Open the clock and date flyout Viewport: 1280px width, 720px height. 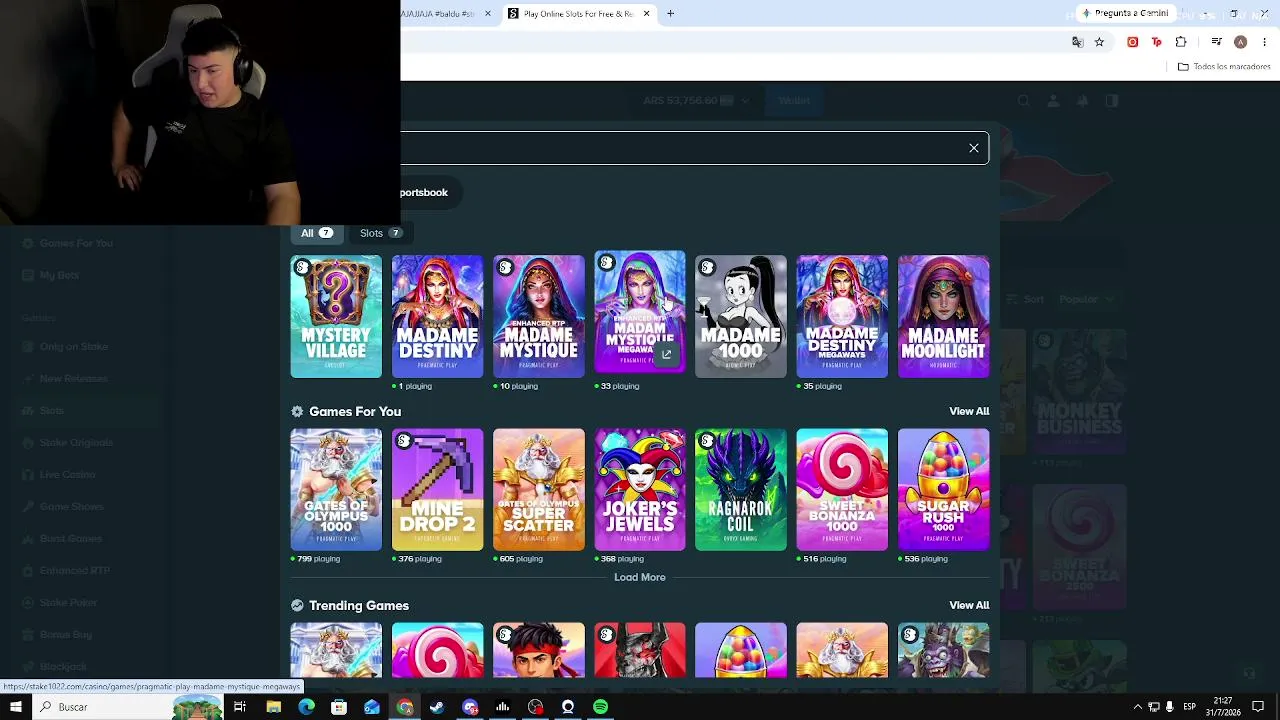click(x=1224, y=707)
